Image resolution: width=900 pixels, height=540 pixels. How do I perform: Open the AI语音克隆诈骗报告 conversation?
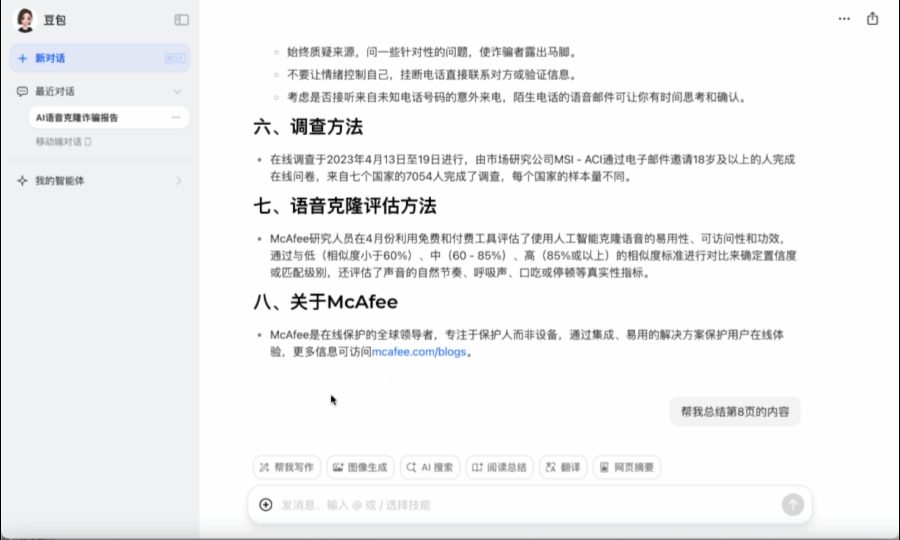(x=108, y=118)
